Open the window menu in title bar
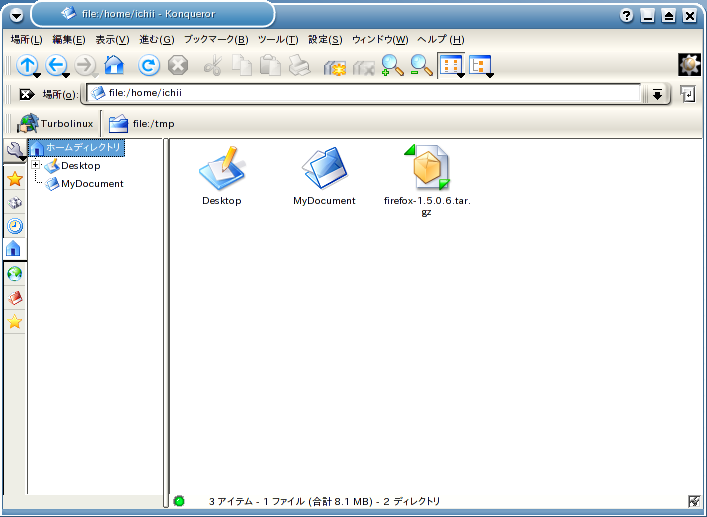Image resolution: width=707 pixels, height=517 pixels. pyautogui.click(x=16, y=16)
